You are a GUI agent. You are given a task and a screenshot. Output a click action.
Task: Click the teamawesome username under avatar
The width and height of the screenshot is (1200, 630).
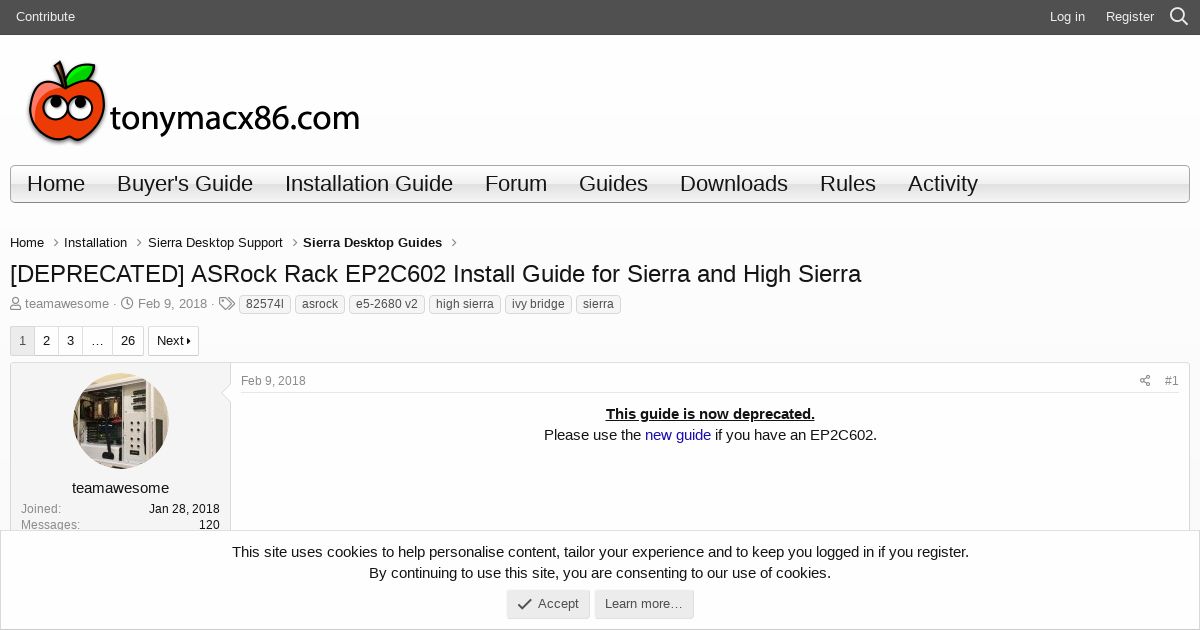(x=120, y=488)
